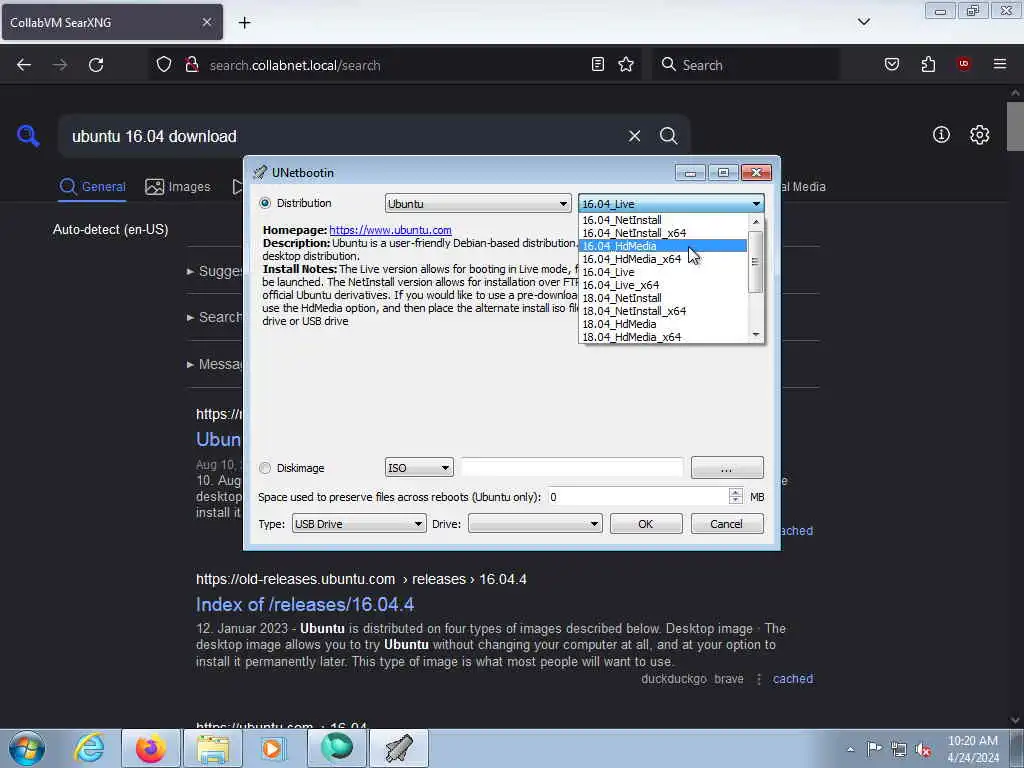Open the Drive selection dropdown

(x=535, y=524)
